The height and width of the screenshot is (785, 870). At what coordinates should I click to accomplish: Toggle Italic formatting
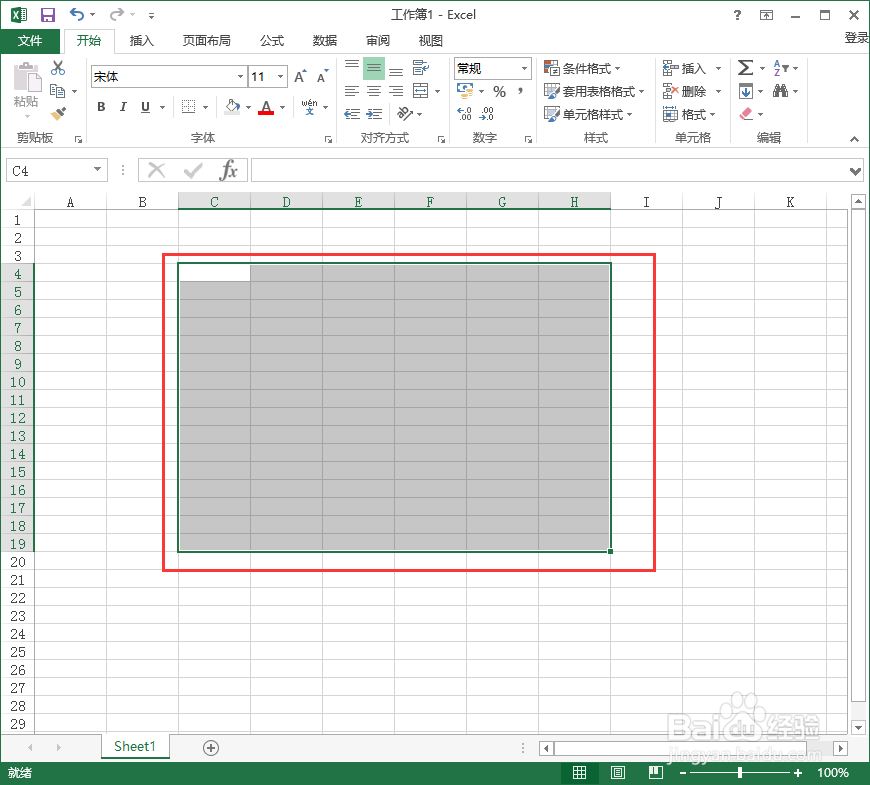coord(123,107)
